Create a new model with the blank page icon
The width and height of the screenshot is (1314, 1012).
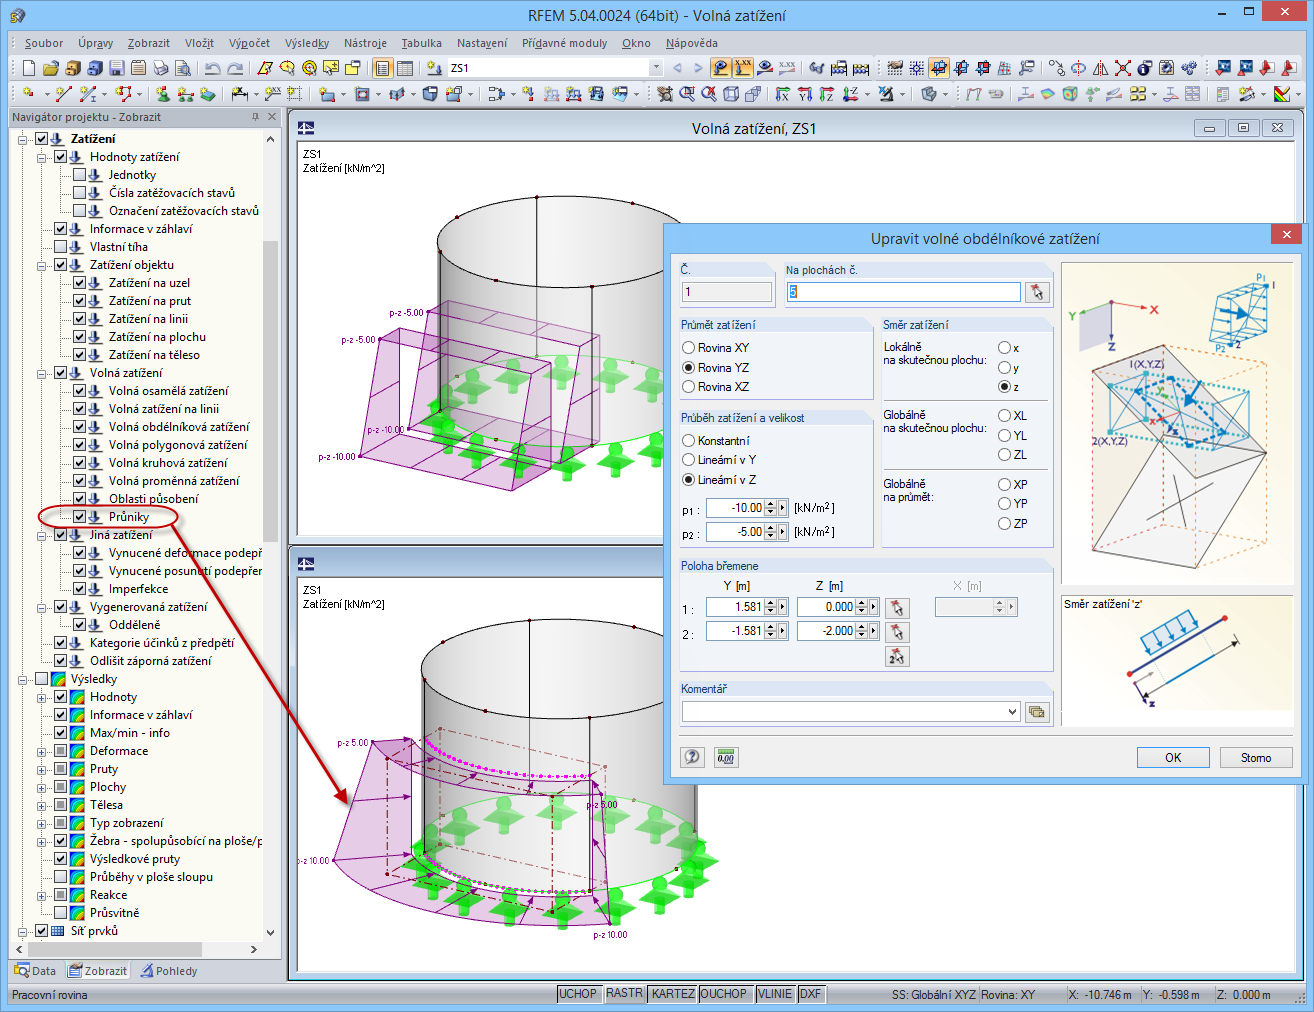pyautogui.click(x=29, y=68)
